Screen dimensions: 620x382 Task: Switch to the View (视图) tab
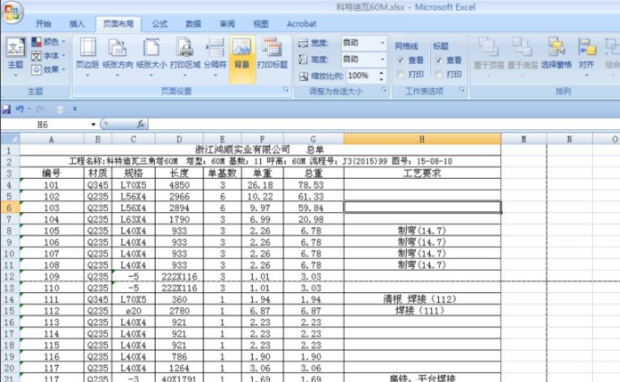pos(261,24)
